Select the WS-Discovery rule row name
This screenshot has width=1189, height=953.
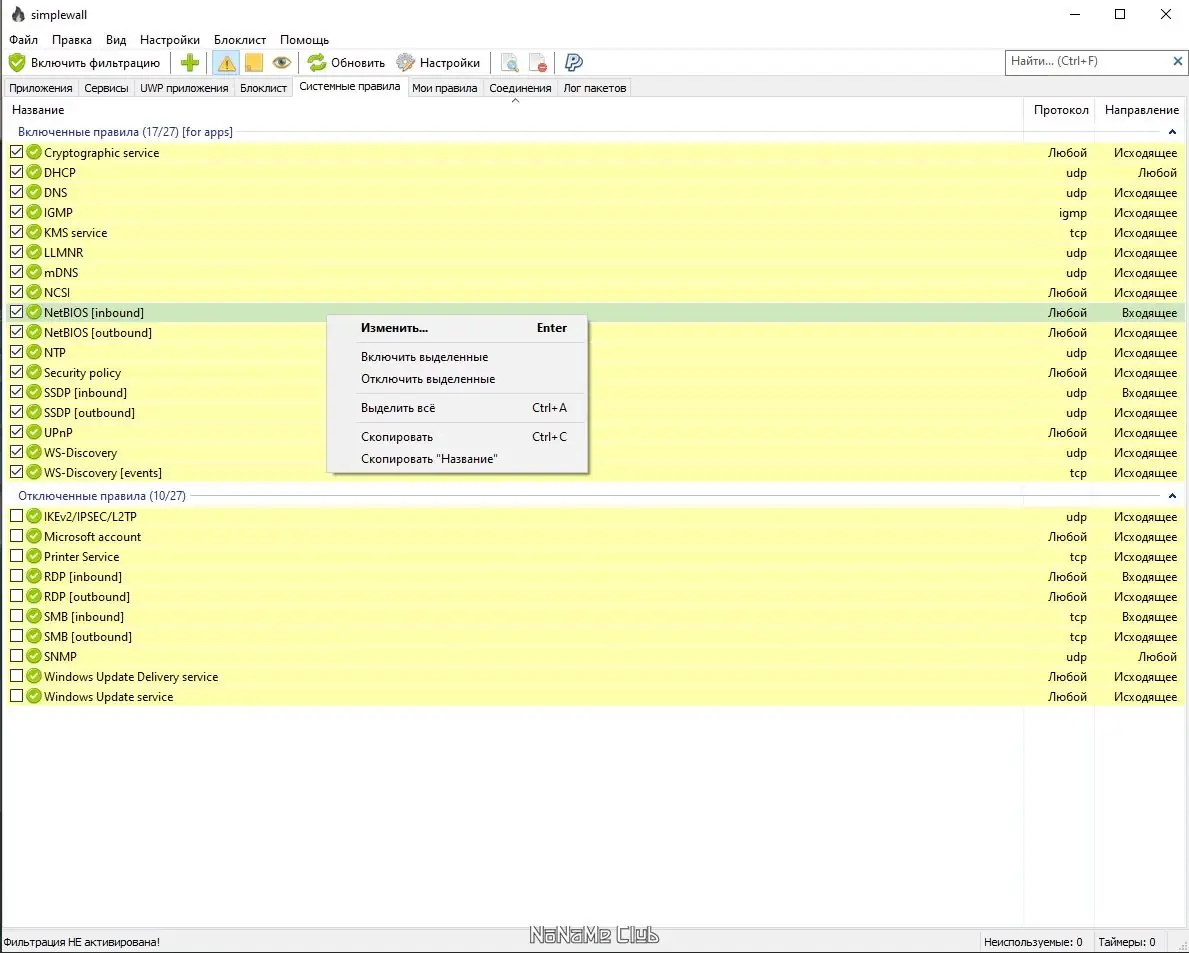[80, 453]
